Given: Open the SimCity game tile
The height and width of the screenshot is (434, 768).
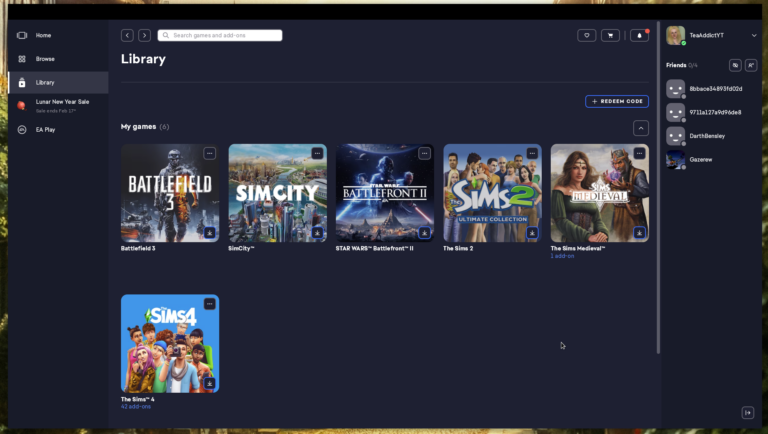Looking at the screenshot, I should 278,193.
